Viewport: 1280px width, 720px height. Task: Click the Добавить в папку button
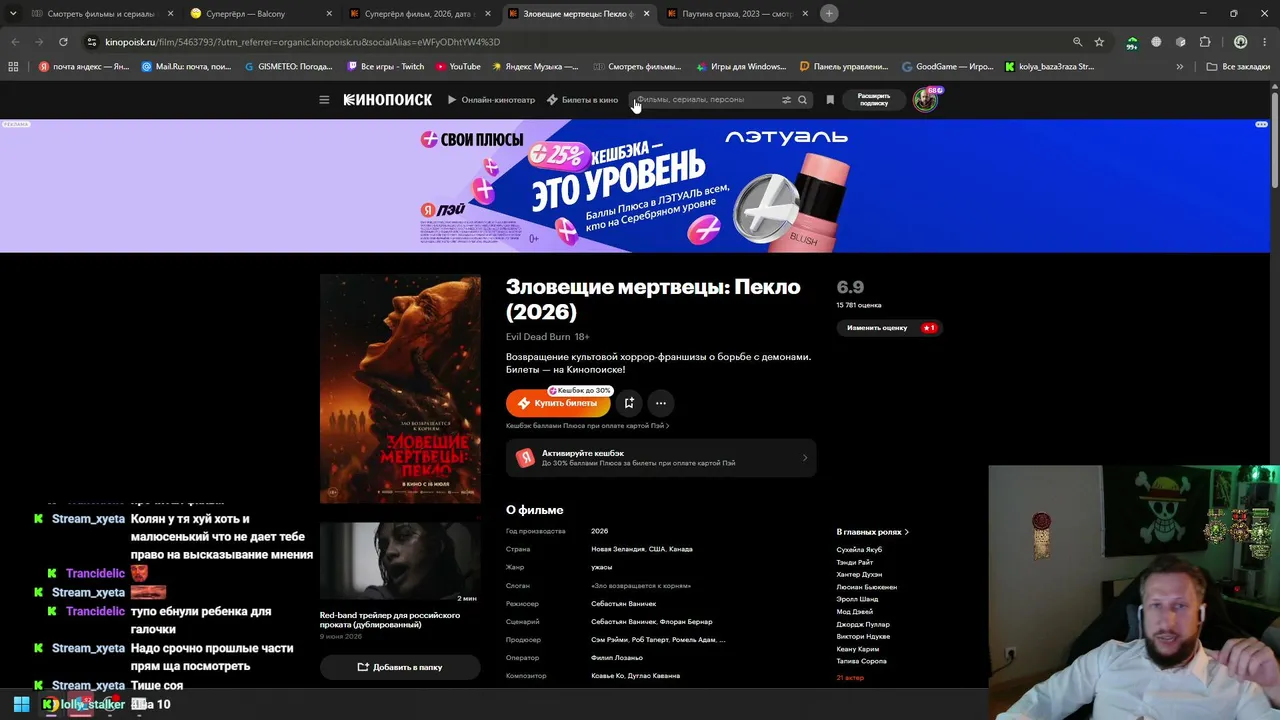click(400, 667)
